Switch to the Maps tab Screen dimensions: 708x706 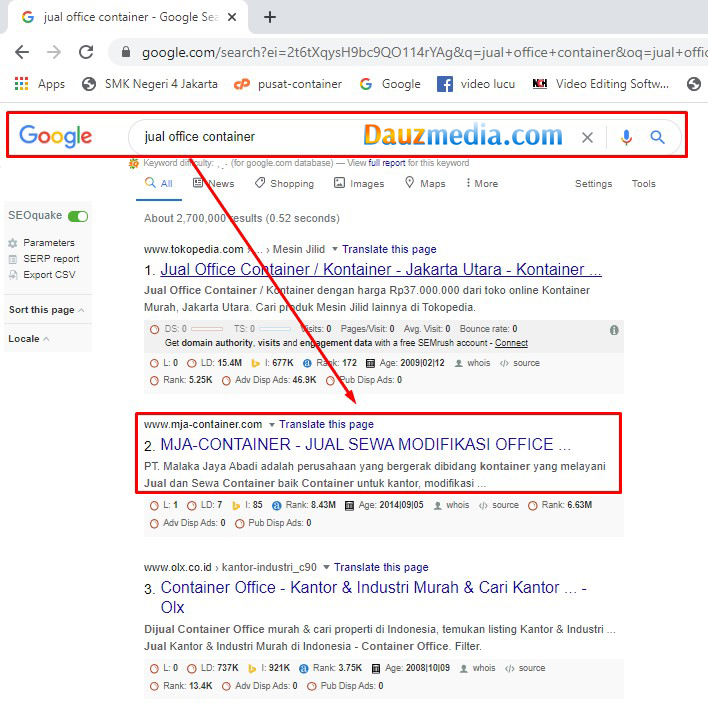[x=425, y=183]
